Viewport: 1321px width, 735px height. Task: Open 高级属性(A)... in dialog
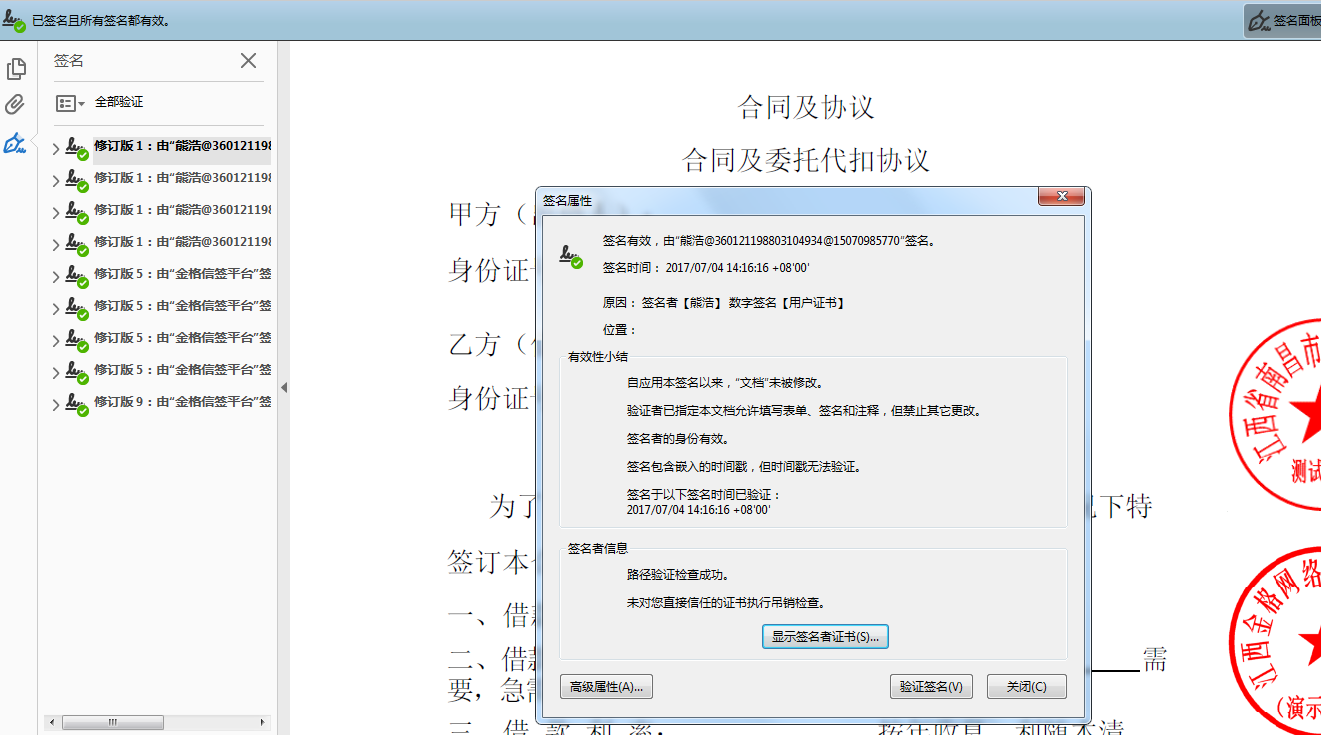click(x=606, y=686)
